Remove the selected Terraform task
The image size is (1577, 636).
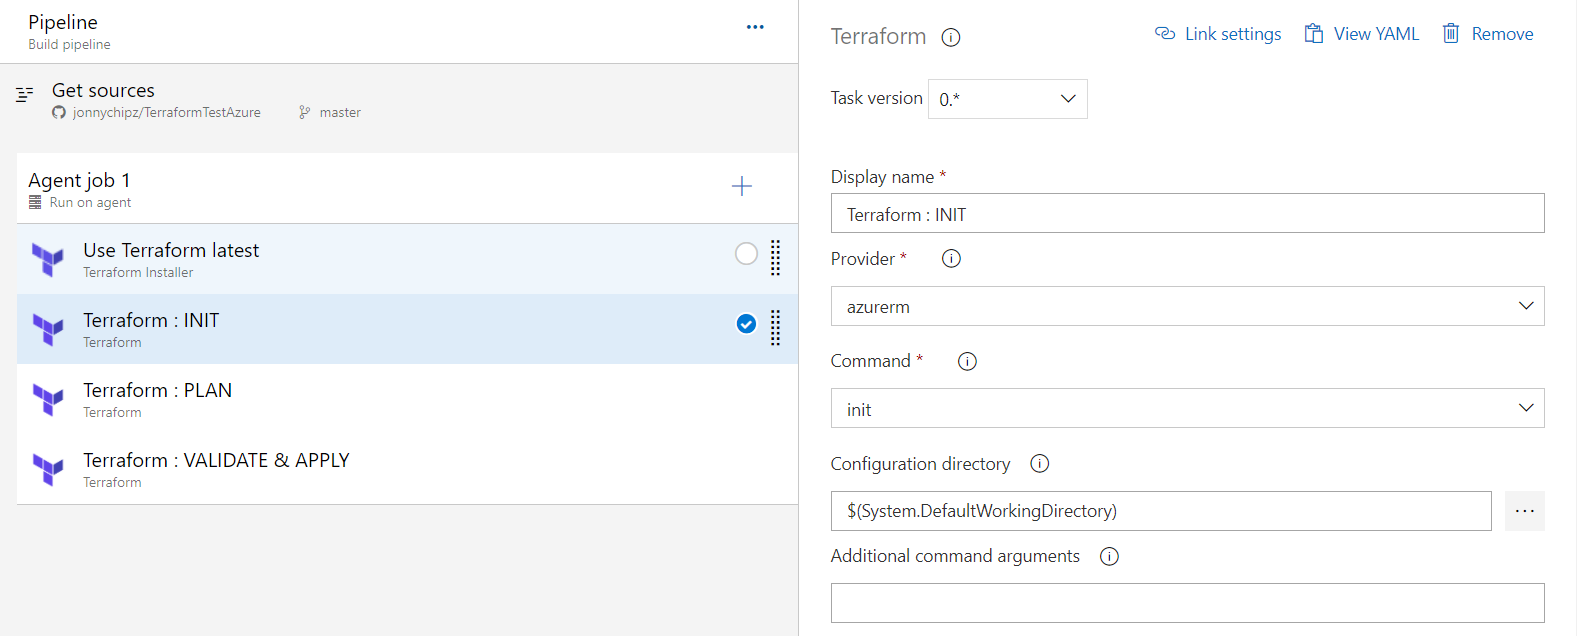click(x=1487, y=34)
